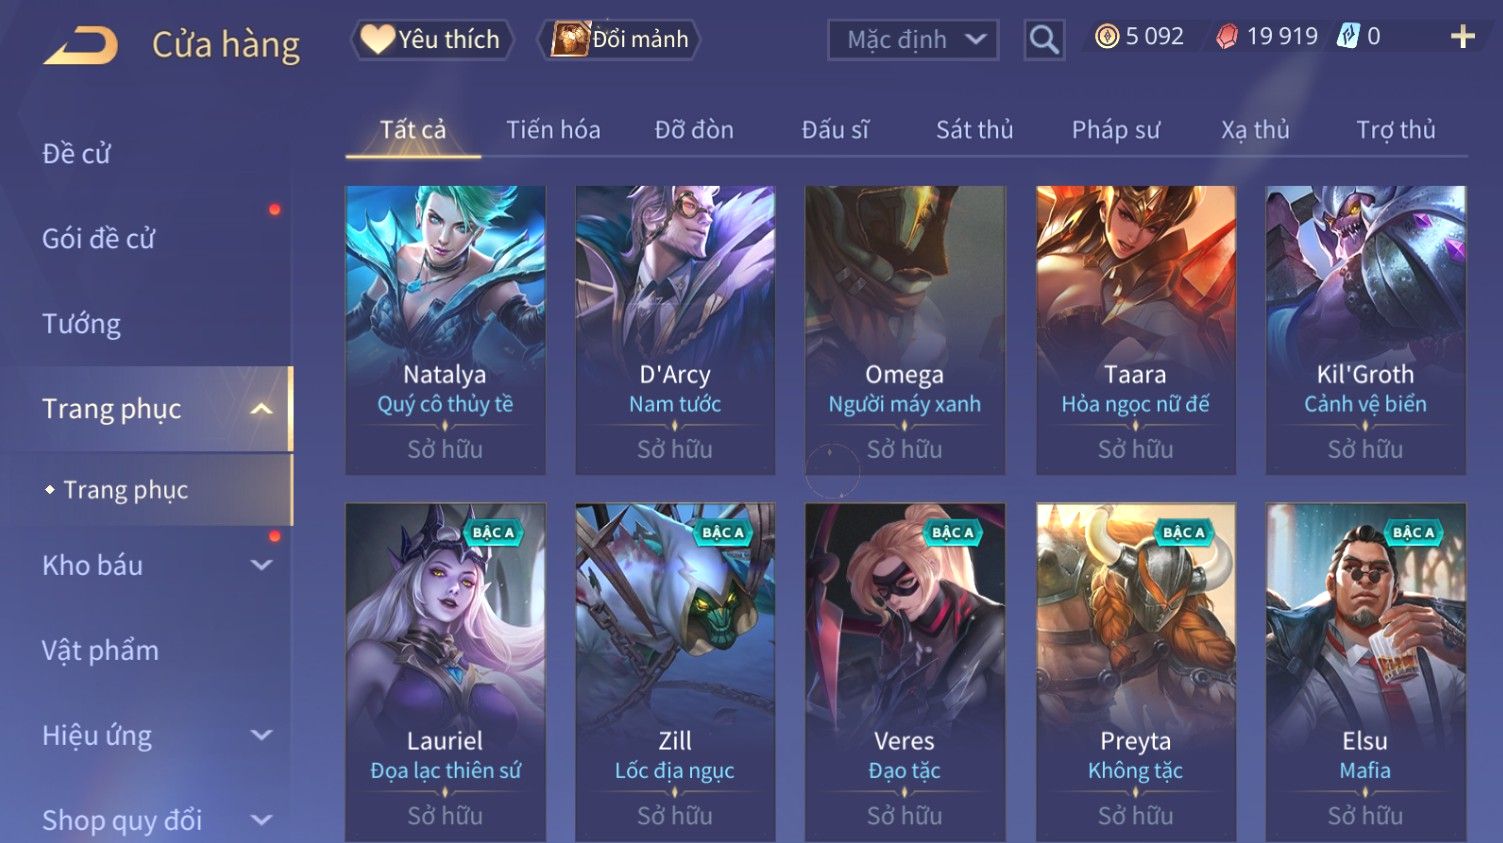
Task: Switch to the Tiến hóa tab
Action: (x=553, y=130)
